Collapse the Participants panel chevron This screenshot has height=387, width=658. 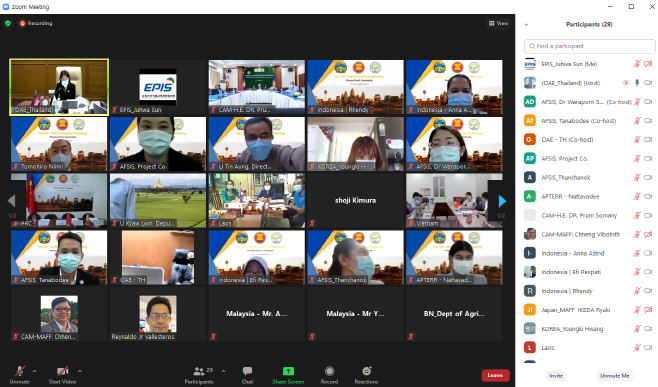click(x=526, y=25)
